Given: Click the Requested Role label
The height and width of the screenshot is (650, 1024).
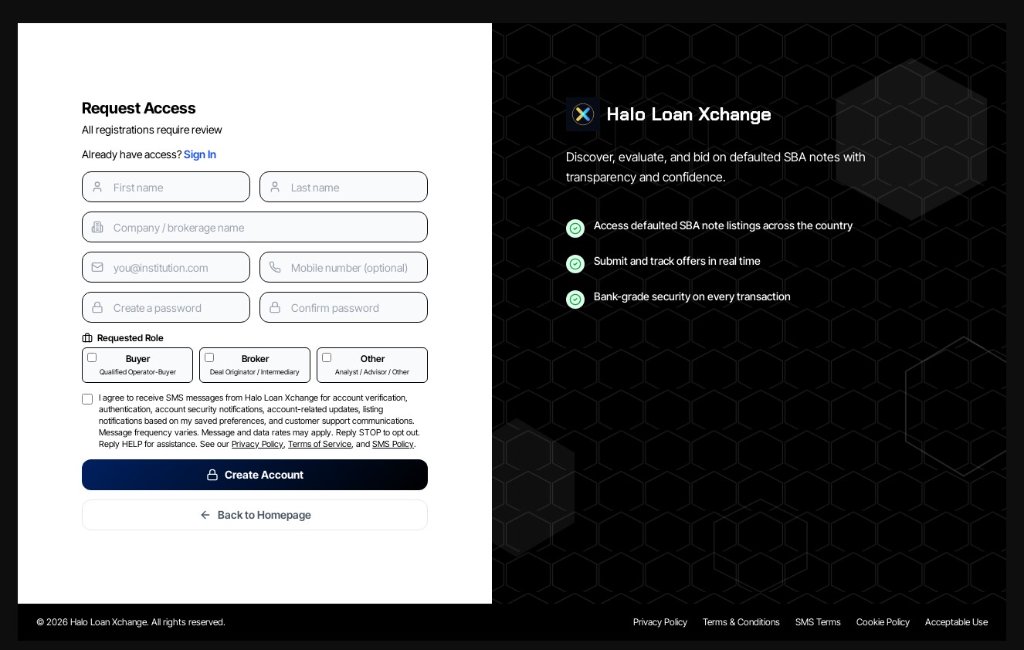Looking at the screenshot, I should (130, 338).
